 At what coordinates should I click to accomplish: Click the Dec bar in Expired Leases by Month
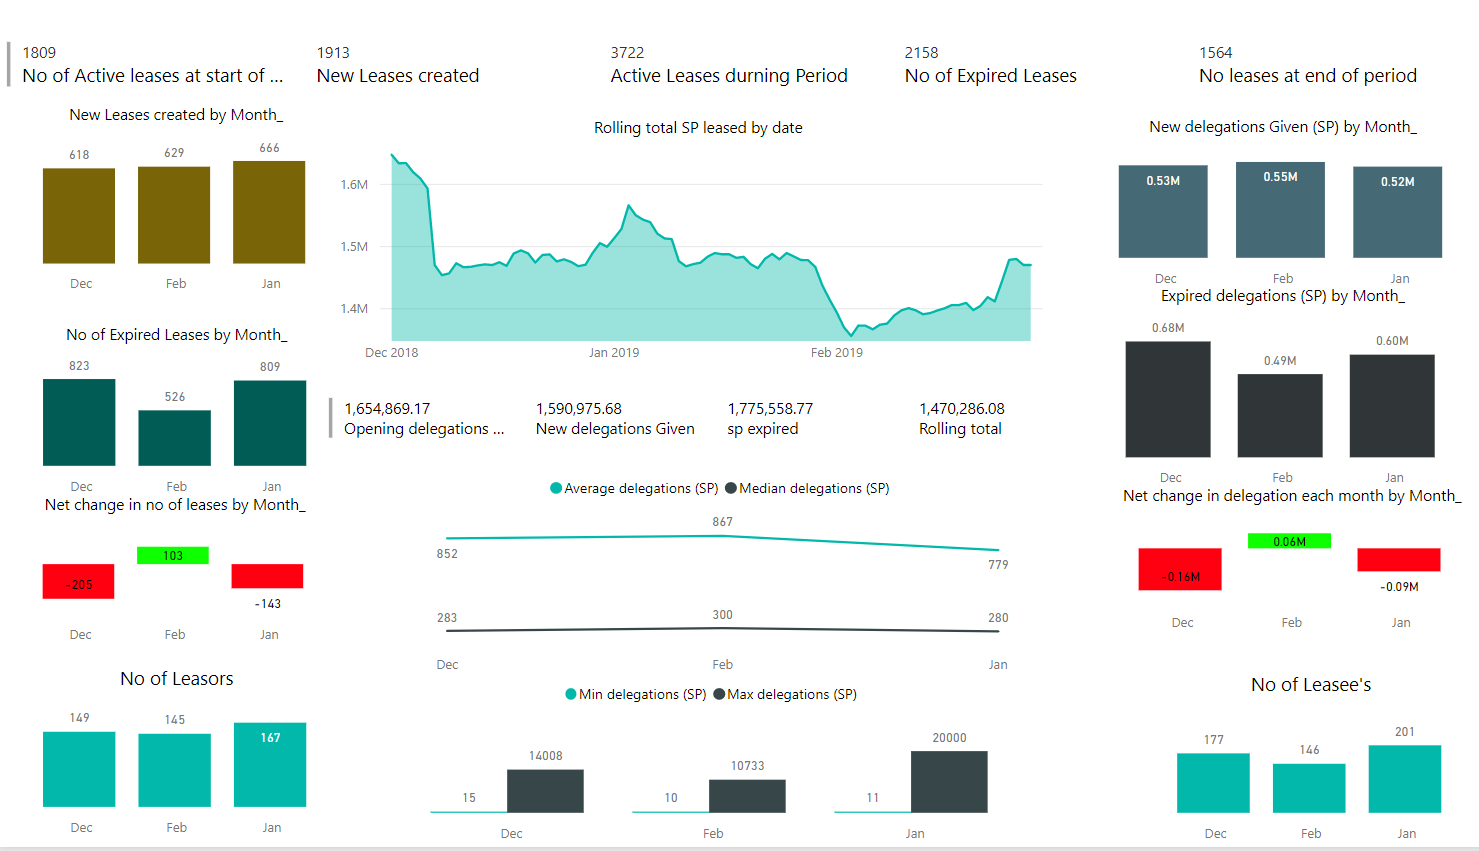(x=79, y=422)
